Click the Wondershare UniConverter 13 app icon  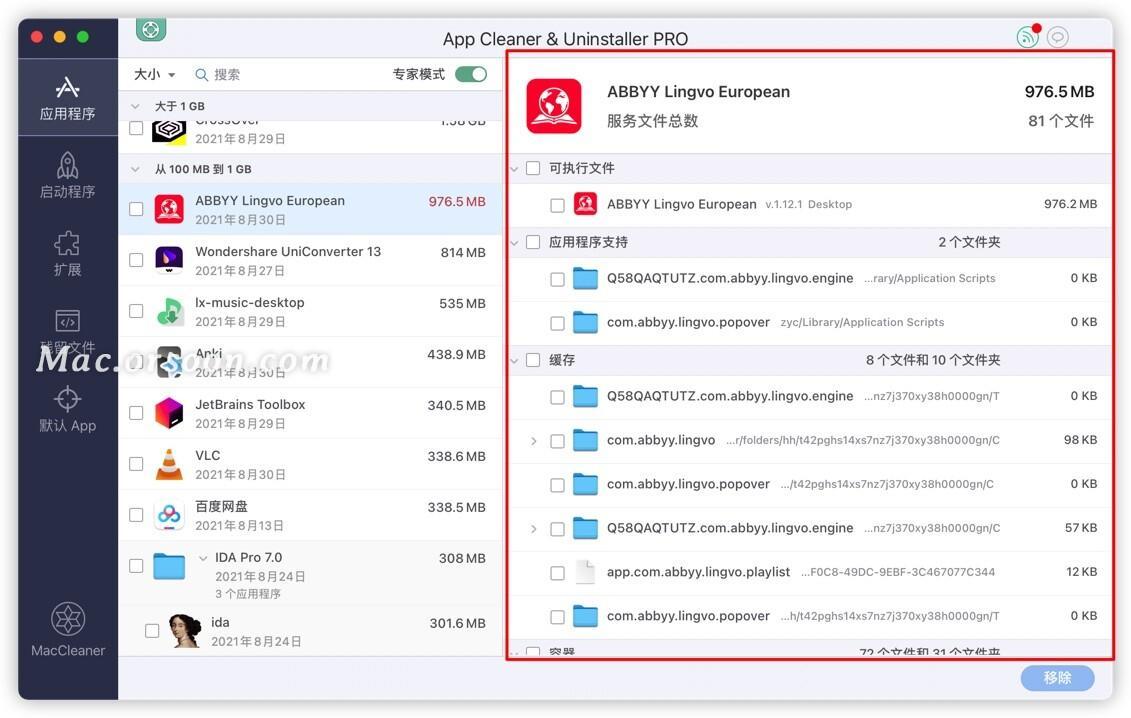tap(168, 260)
